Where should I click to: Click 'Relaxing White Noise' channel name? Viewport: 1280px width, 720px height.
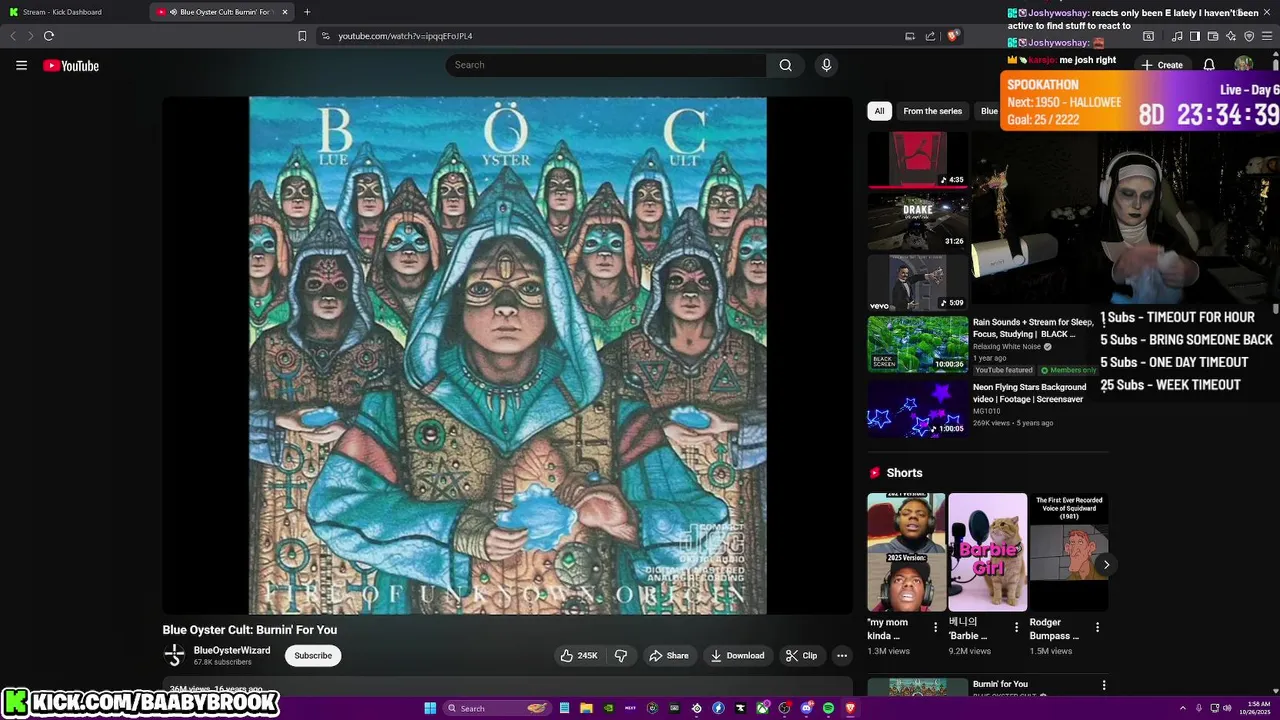[1007, 347]
